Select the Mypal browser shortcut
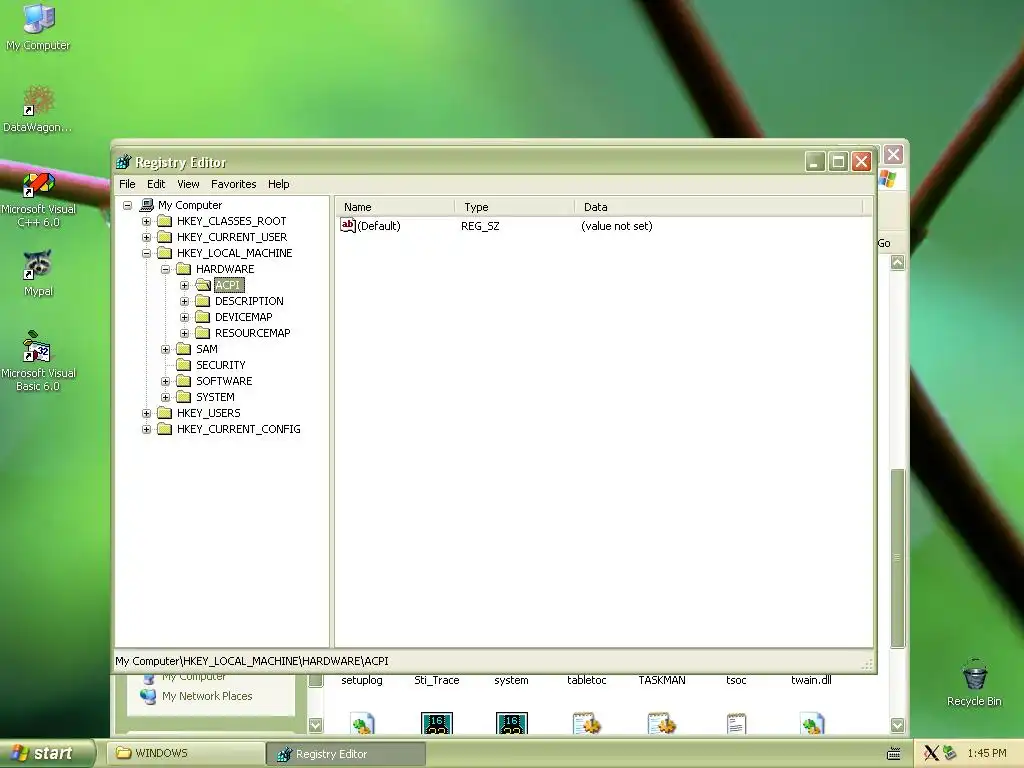Screen dimensions: 1024x768 pyautogui.click(x=38, y=274)
